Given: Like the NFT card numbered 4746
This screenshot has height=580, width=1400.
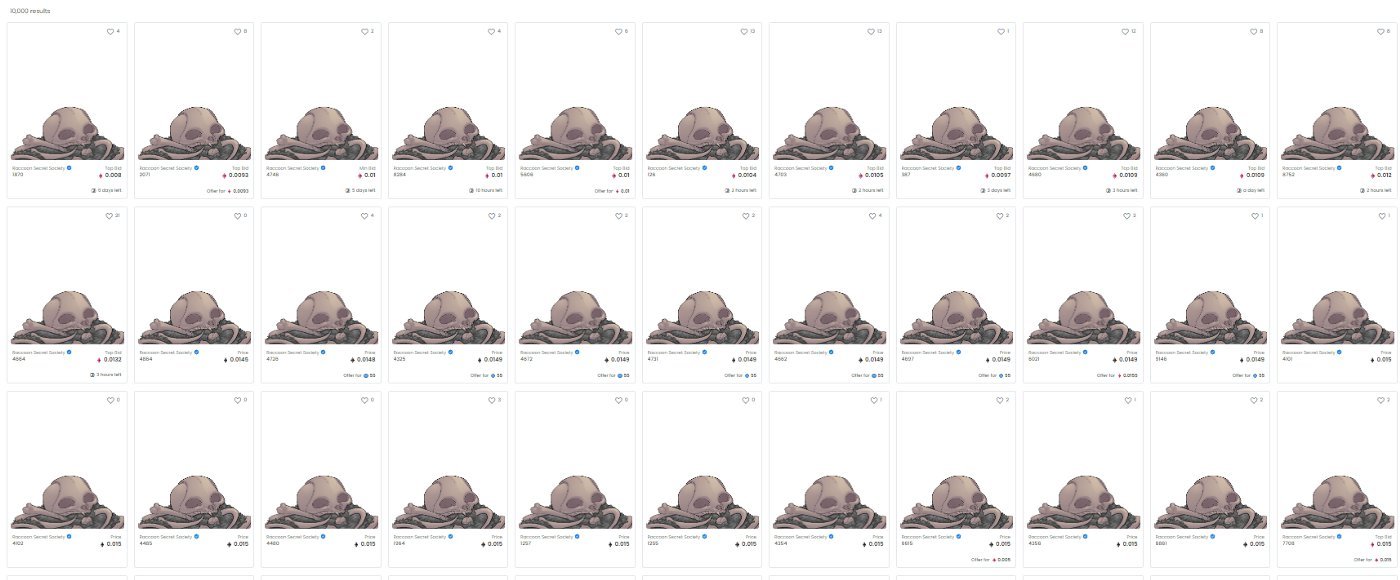Looking at the screenshot, I should click(x=365, y=32).
